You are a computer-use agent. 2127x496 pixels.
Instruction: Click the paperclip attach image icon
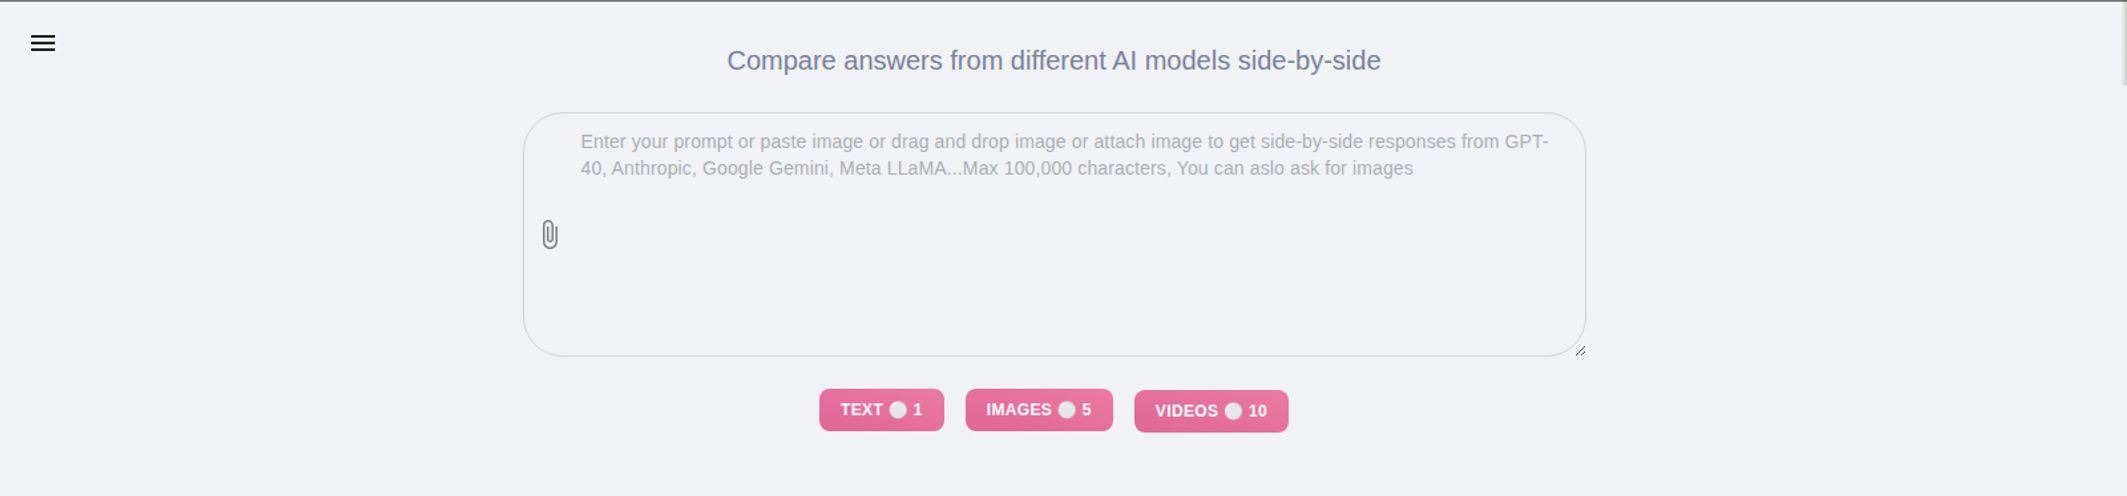coord(550,235)
